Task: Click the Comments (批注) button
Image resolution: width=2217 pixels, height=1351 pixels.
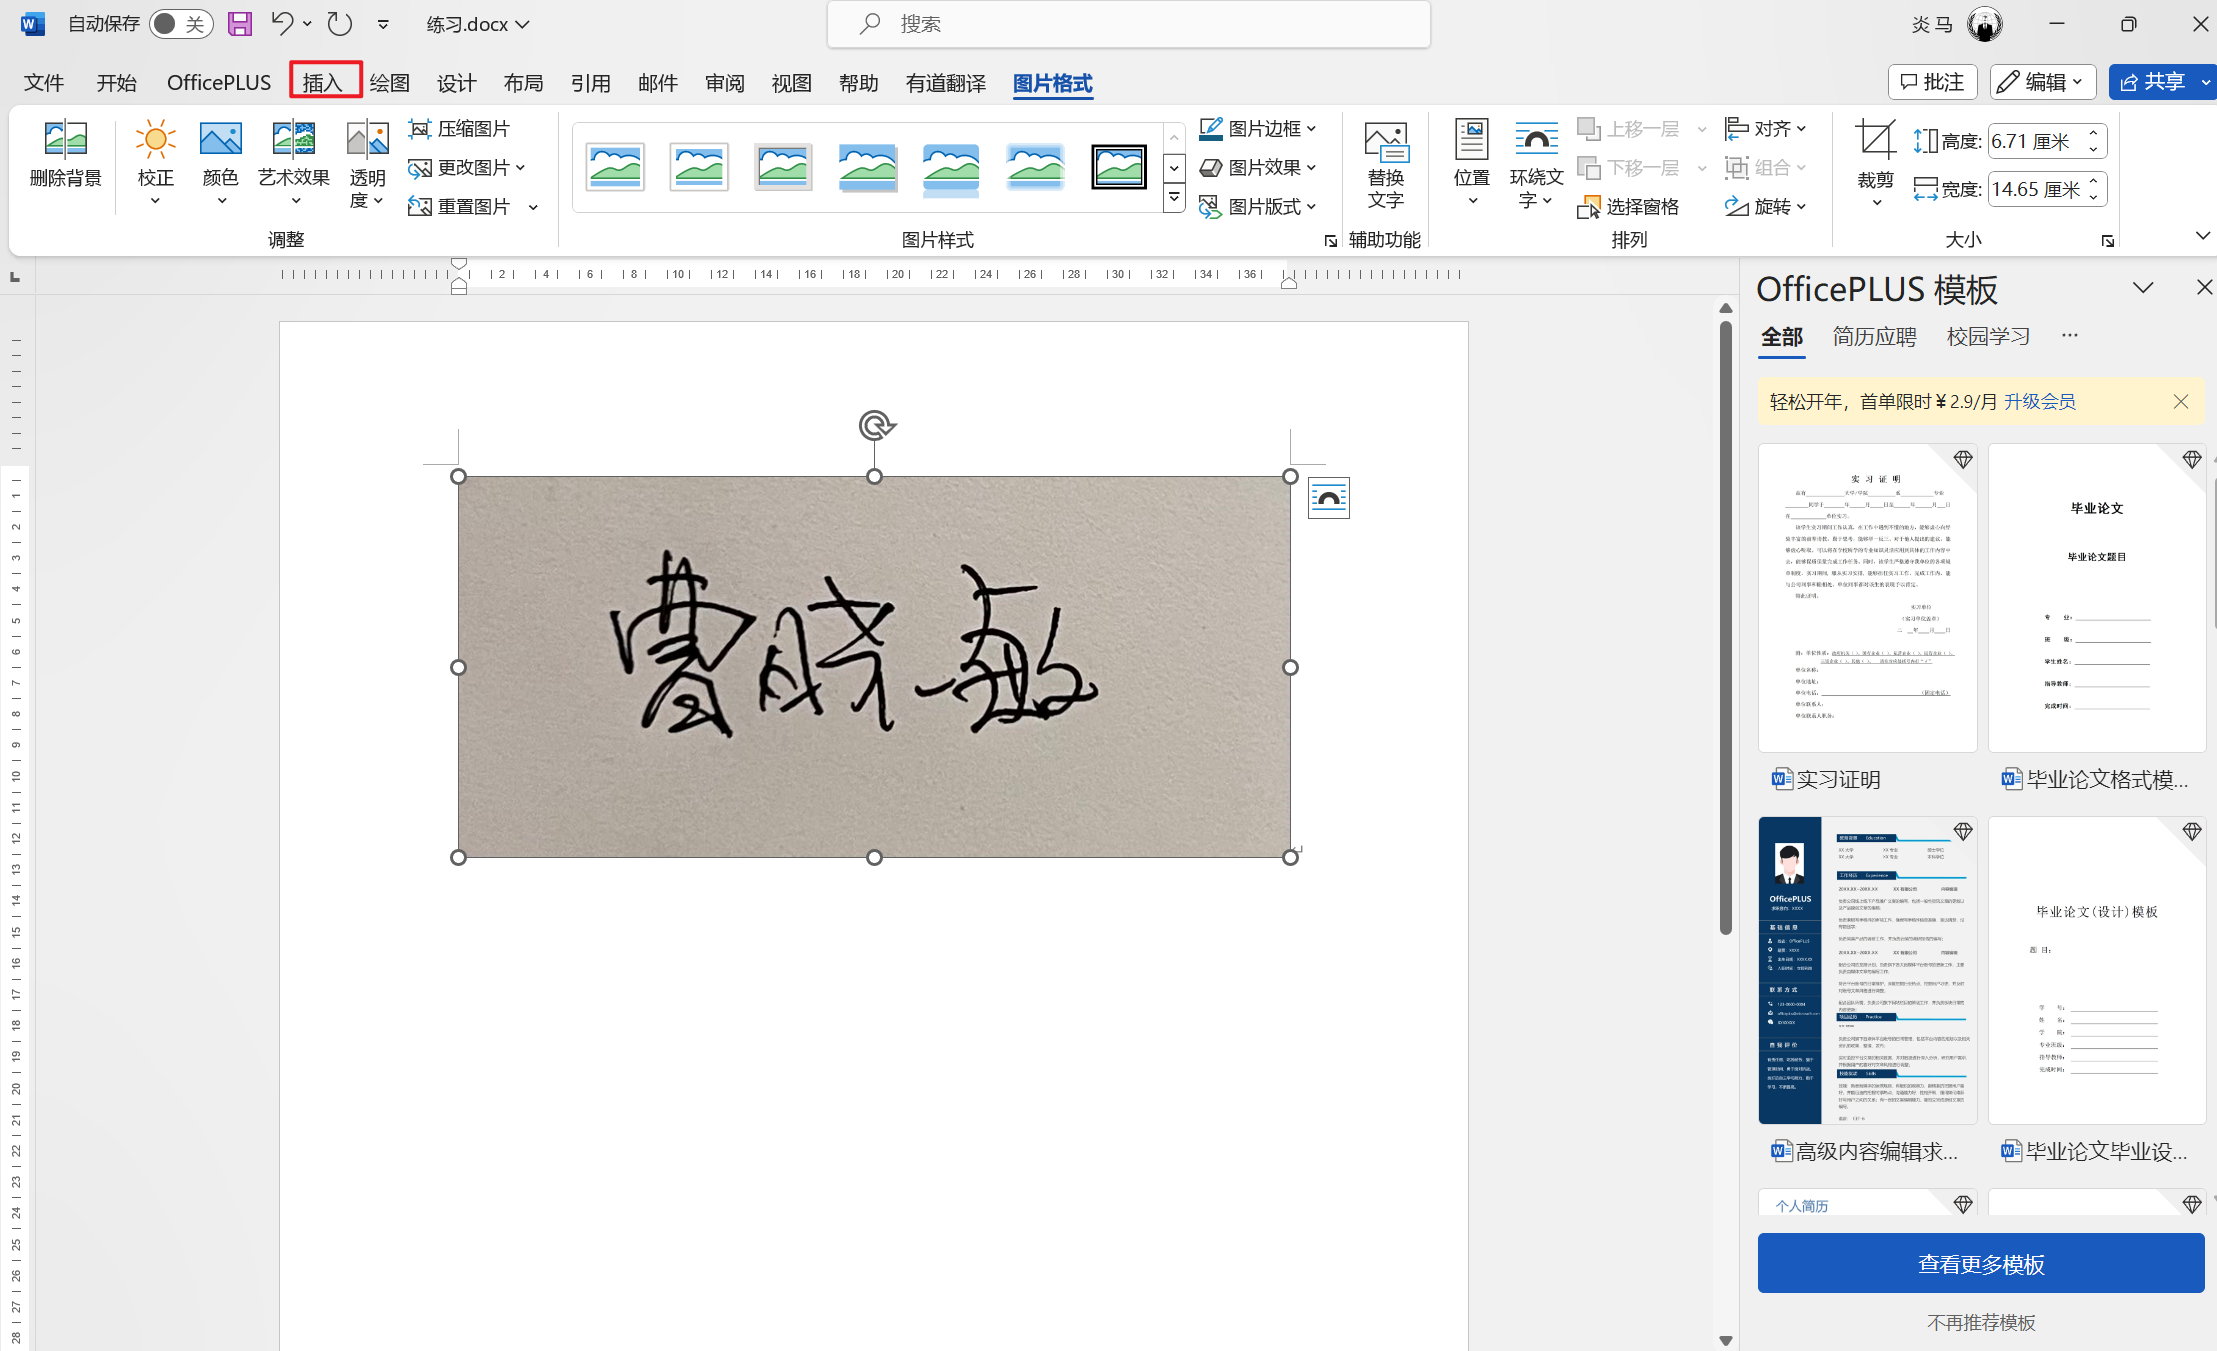Action: pos(1932,82)
